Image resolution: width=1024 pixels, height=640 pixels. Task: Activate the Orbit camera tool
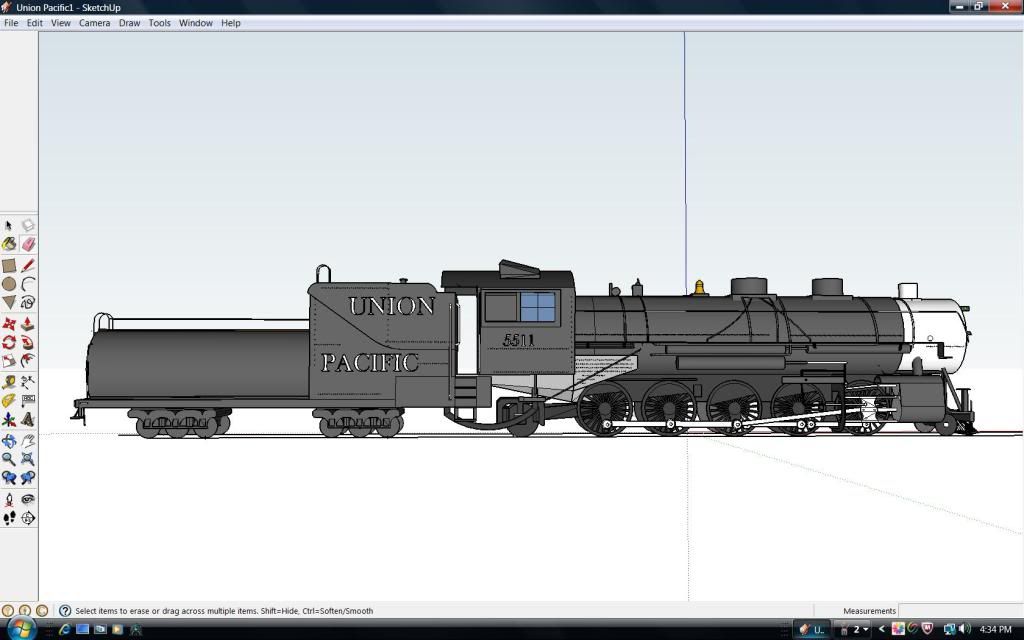pos(8,441)
